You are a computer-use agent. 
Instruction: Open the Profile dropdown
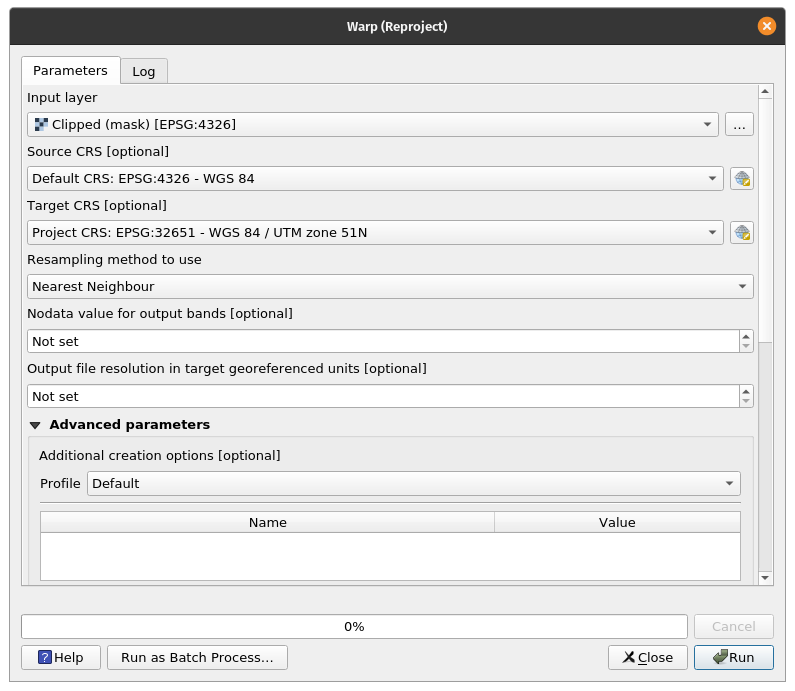point(413,484)
